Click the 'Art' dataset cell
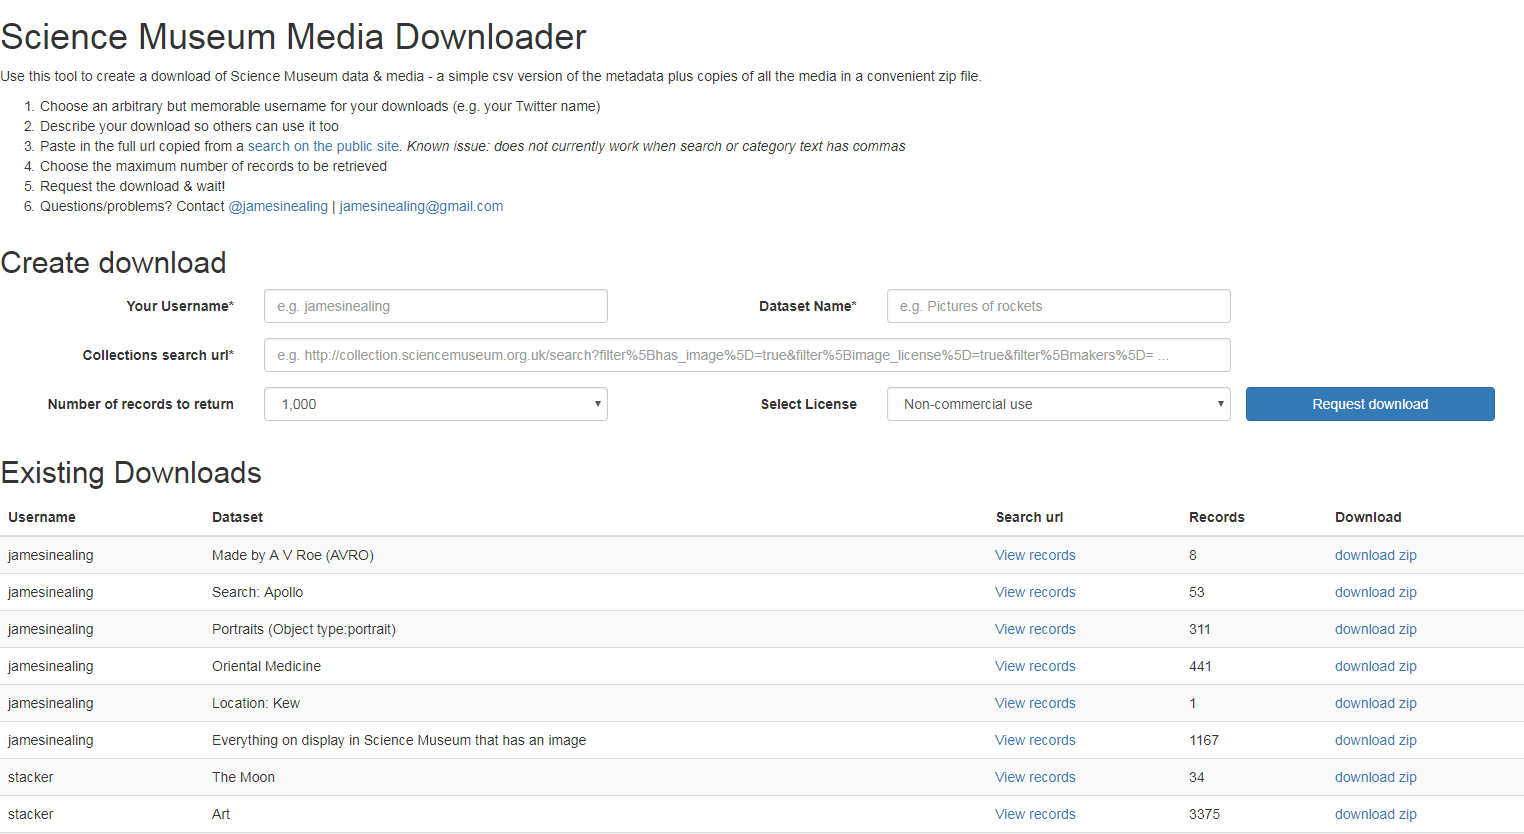 (x=221, y=814)
